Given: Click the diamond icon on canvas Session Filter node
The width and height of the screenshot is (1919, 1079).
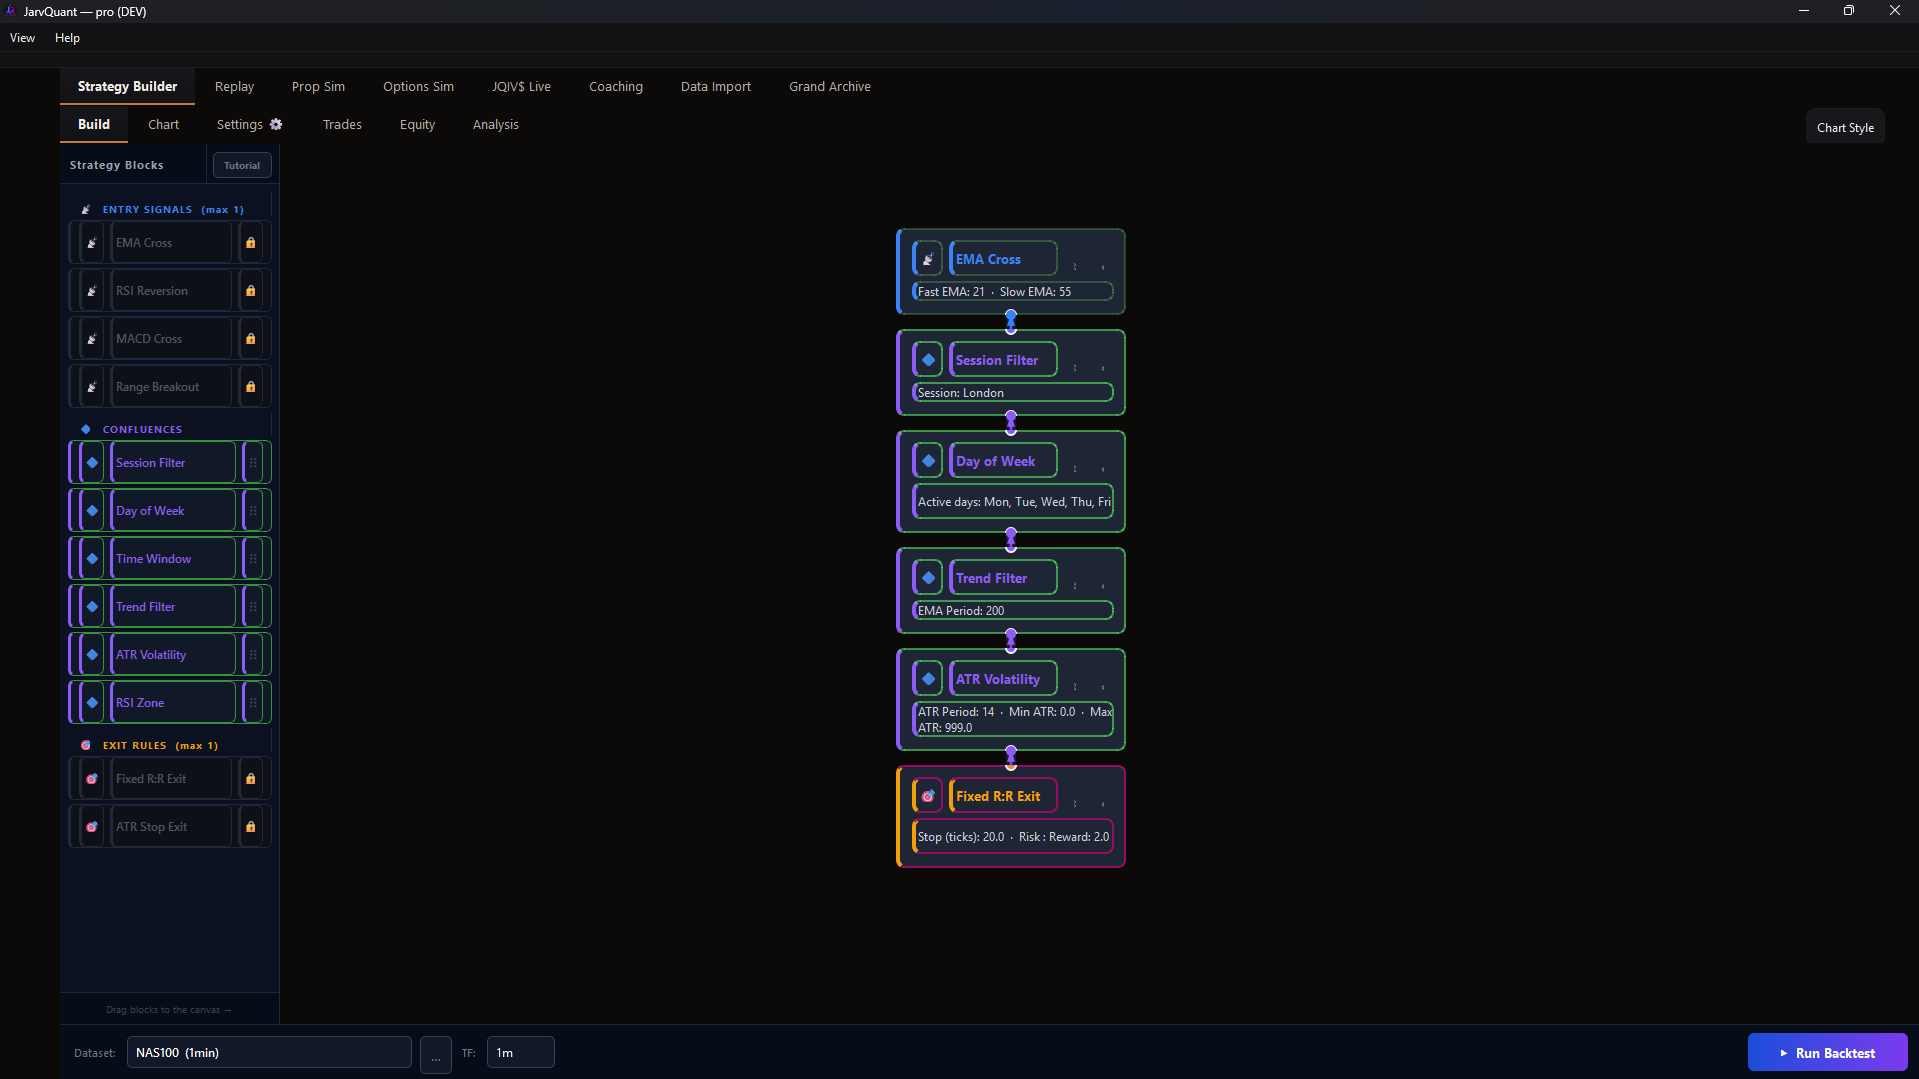Looking at the screenshot, I should (x=928, y=360).
